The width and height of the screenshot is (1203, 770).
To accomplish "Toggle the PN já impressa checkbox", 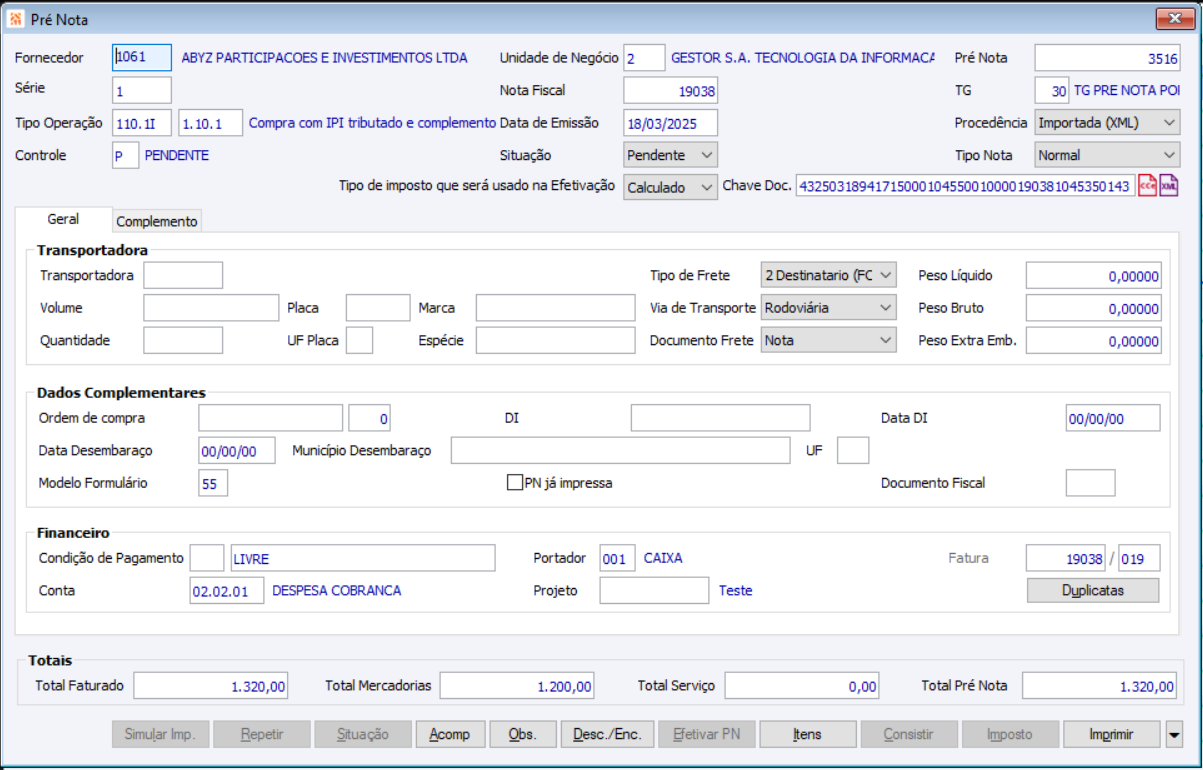I will pyautogui.click(x=515, y=483).
